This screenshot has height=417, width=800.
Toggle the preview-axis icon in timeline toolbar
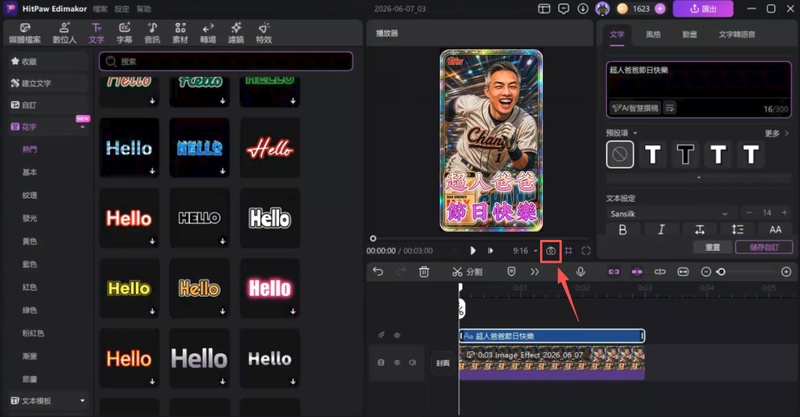tap(660, 272)
